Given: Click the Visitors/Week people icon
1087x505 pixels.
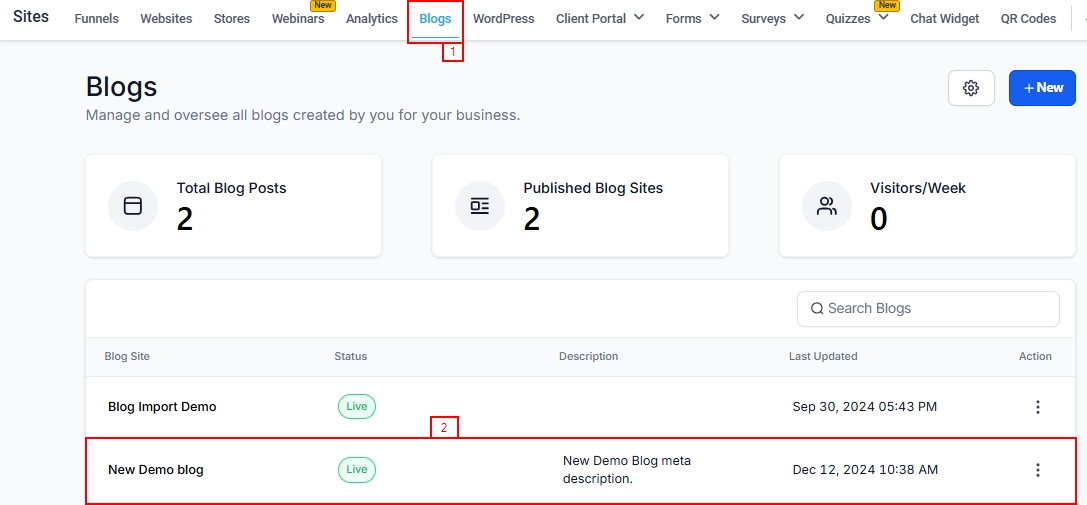Looking at the screenshot, I should (x=827, y=206).
